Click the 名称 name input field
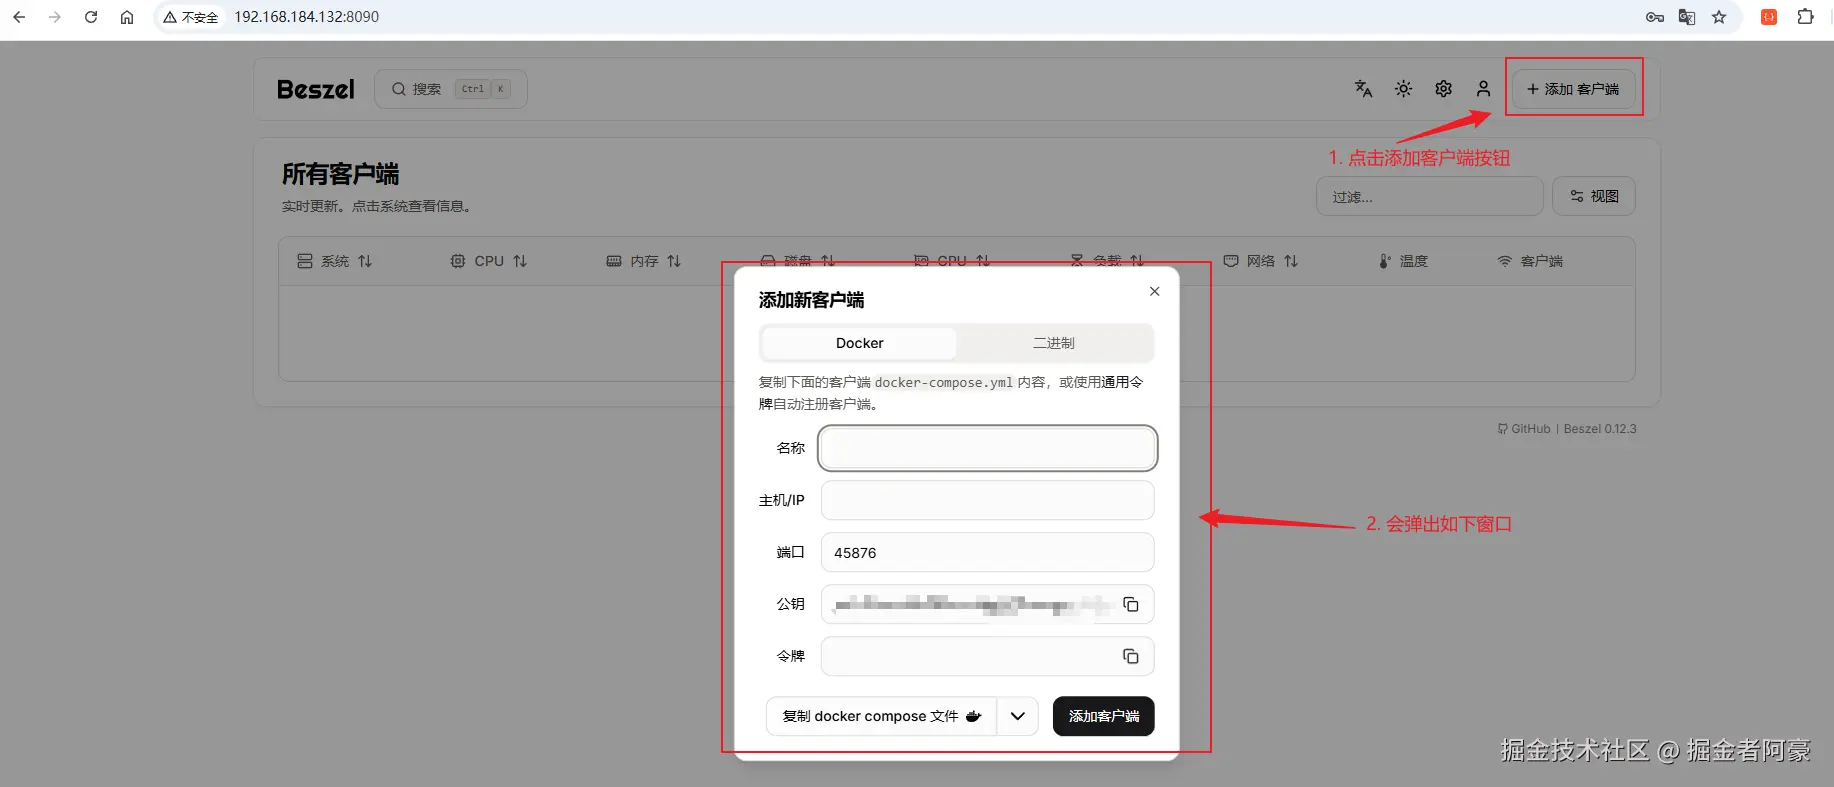The image size is (1834, 787). tap(988, 448)
